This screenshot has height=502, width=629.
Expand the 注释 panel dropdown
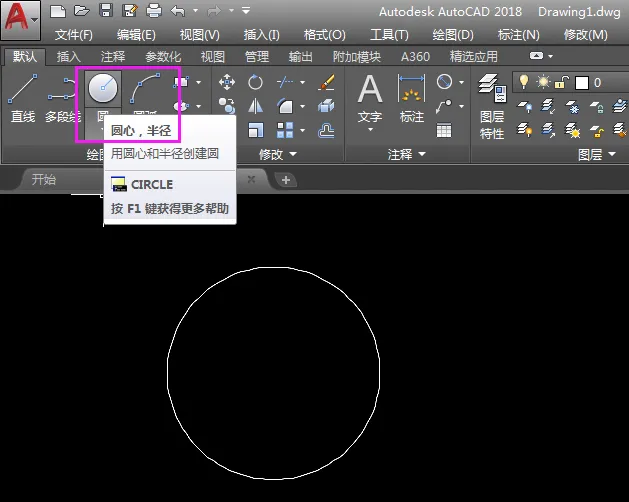pyautogui.click(x=422, y=154)
